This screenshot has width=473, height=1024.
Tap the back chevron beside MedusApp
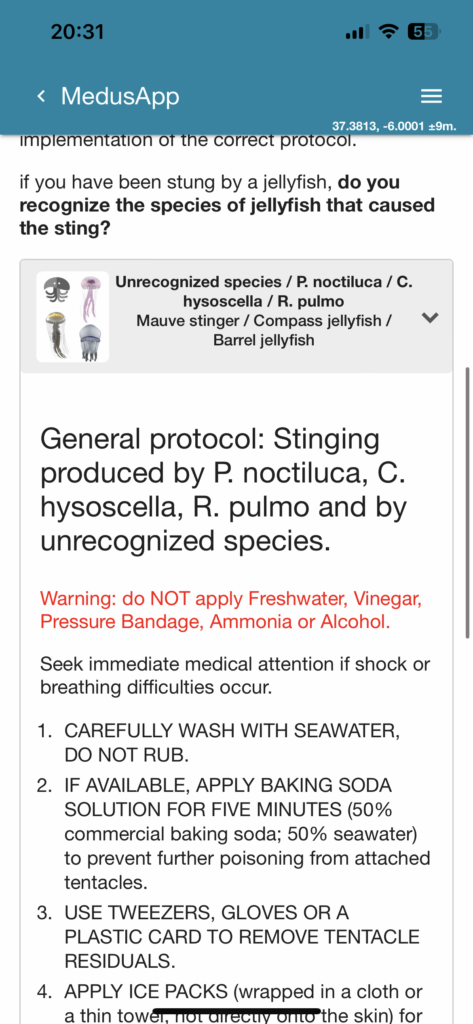[x=41, y=97]
